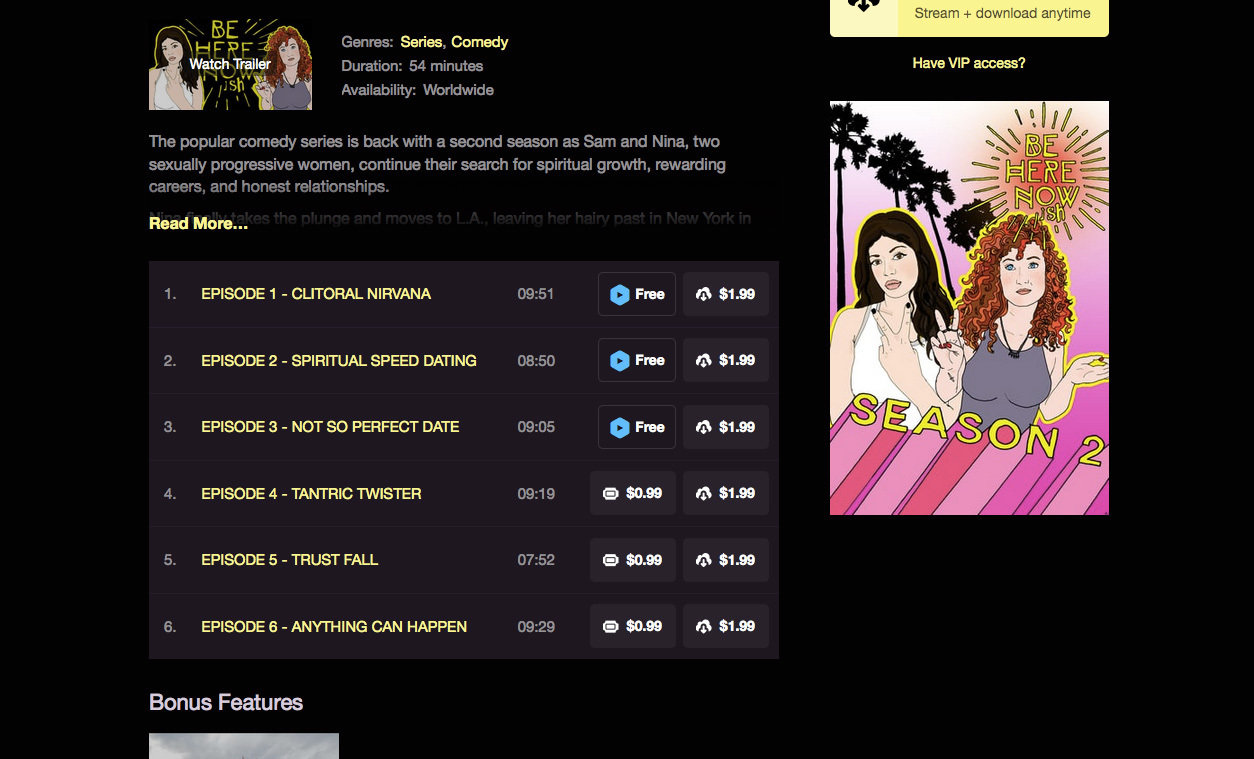Click the Duration 54 minutes text
Image resolution: width=1254 pixels, height=759 pixels.
tap(412, 66)
